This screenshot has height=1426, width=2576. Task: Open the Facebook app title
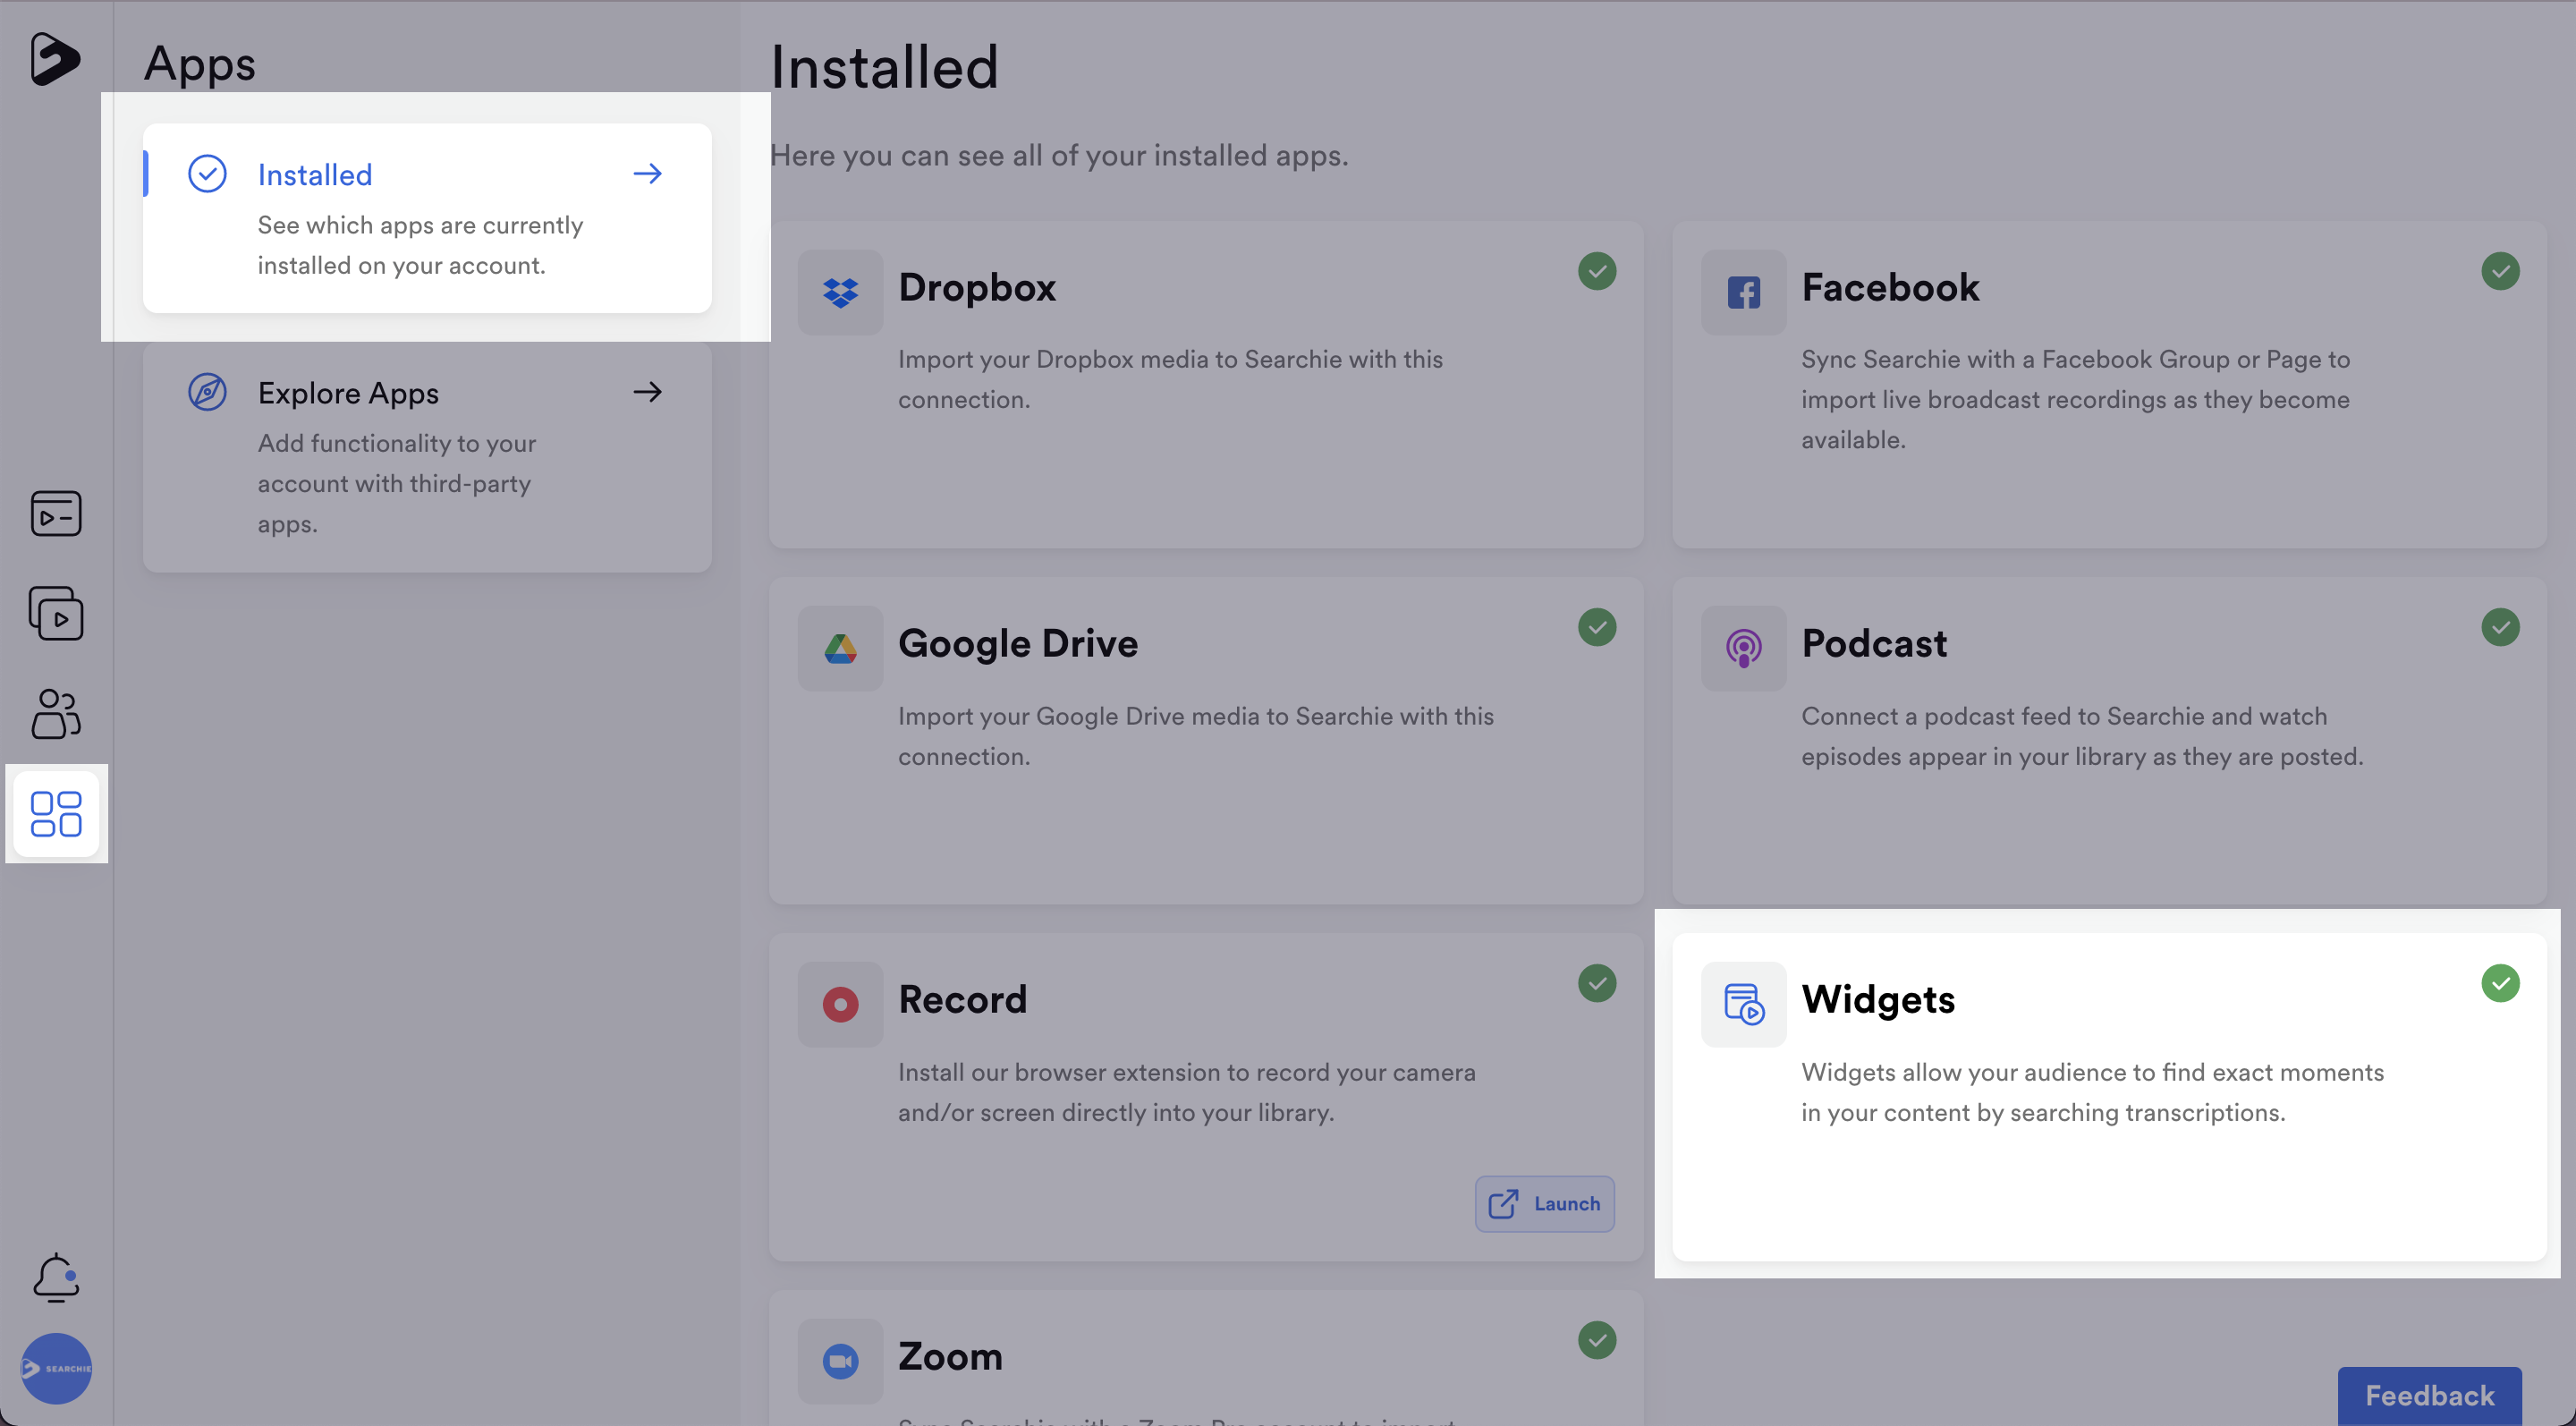click(x=1890, y=287)
